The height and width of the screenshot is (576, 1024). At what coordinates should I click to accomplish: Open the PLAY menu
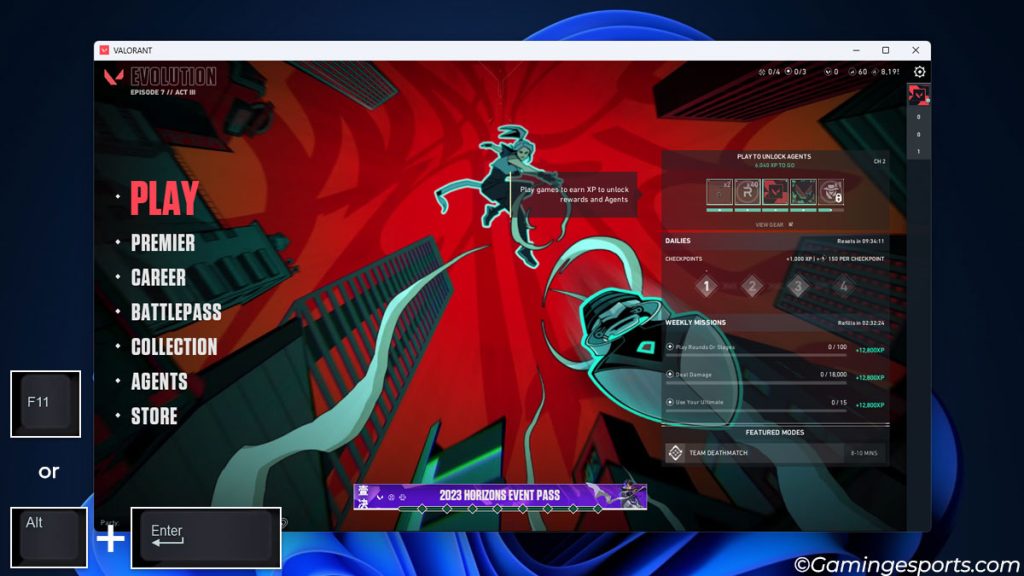164,199
